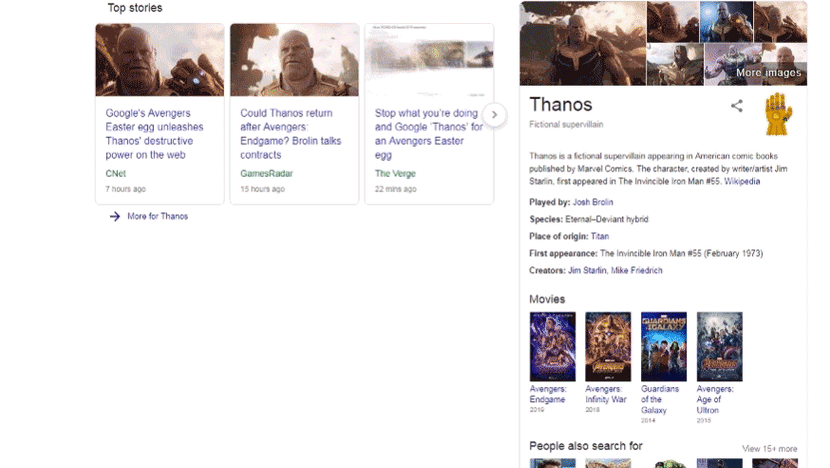Open Avengers: Age of Ultron title link
The height and width of the screenshot is (468, 830).
pos(715,399)
